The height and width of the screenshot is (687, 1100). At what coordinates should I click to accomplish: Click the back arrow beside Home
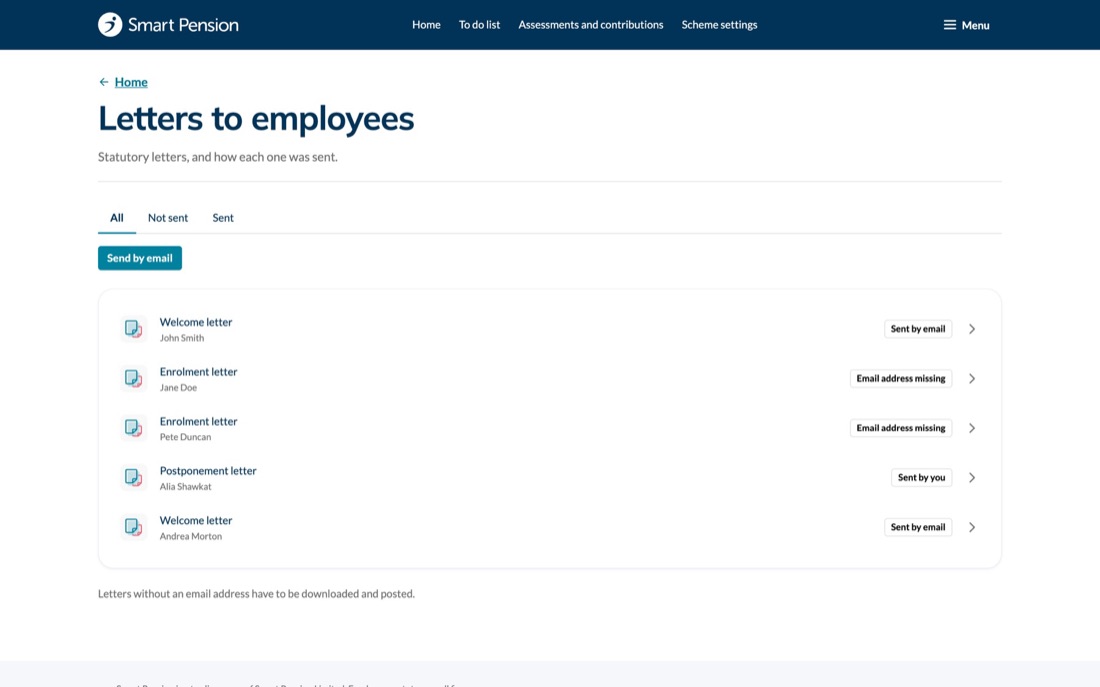[x=104, y=82]
